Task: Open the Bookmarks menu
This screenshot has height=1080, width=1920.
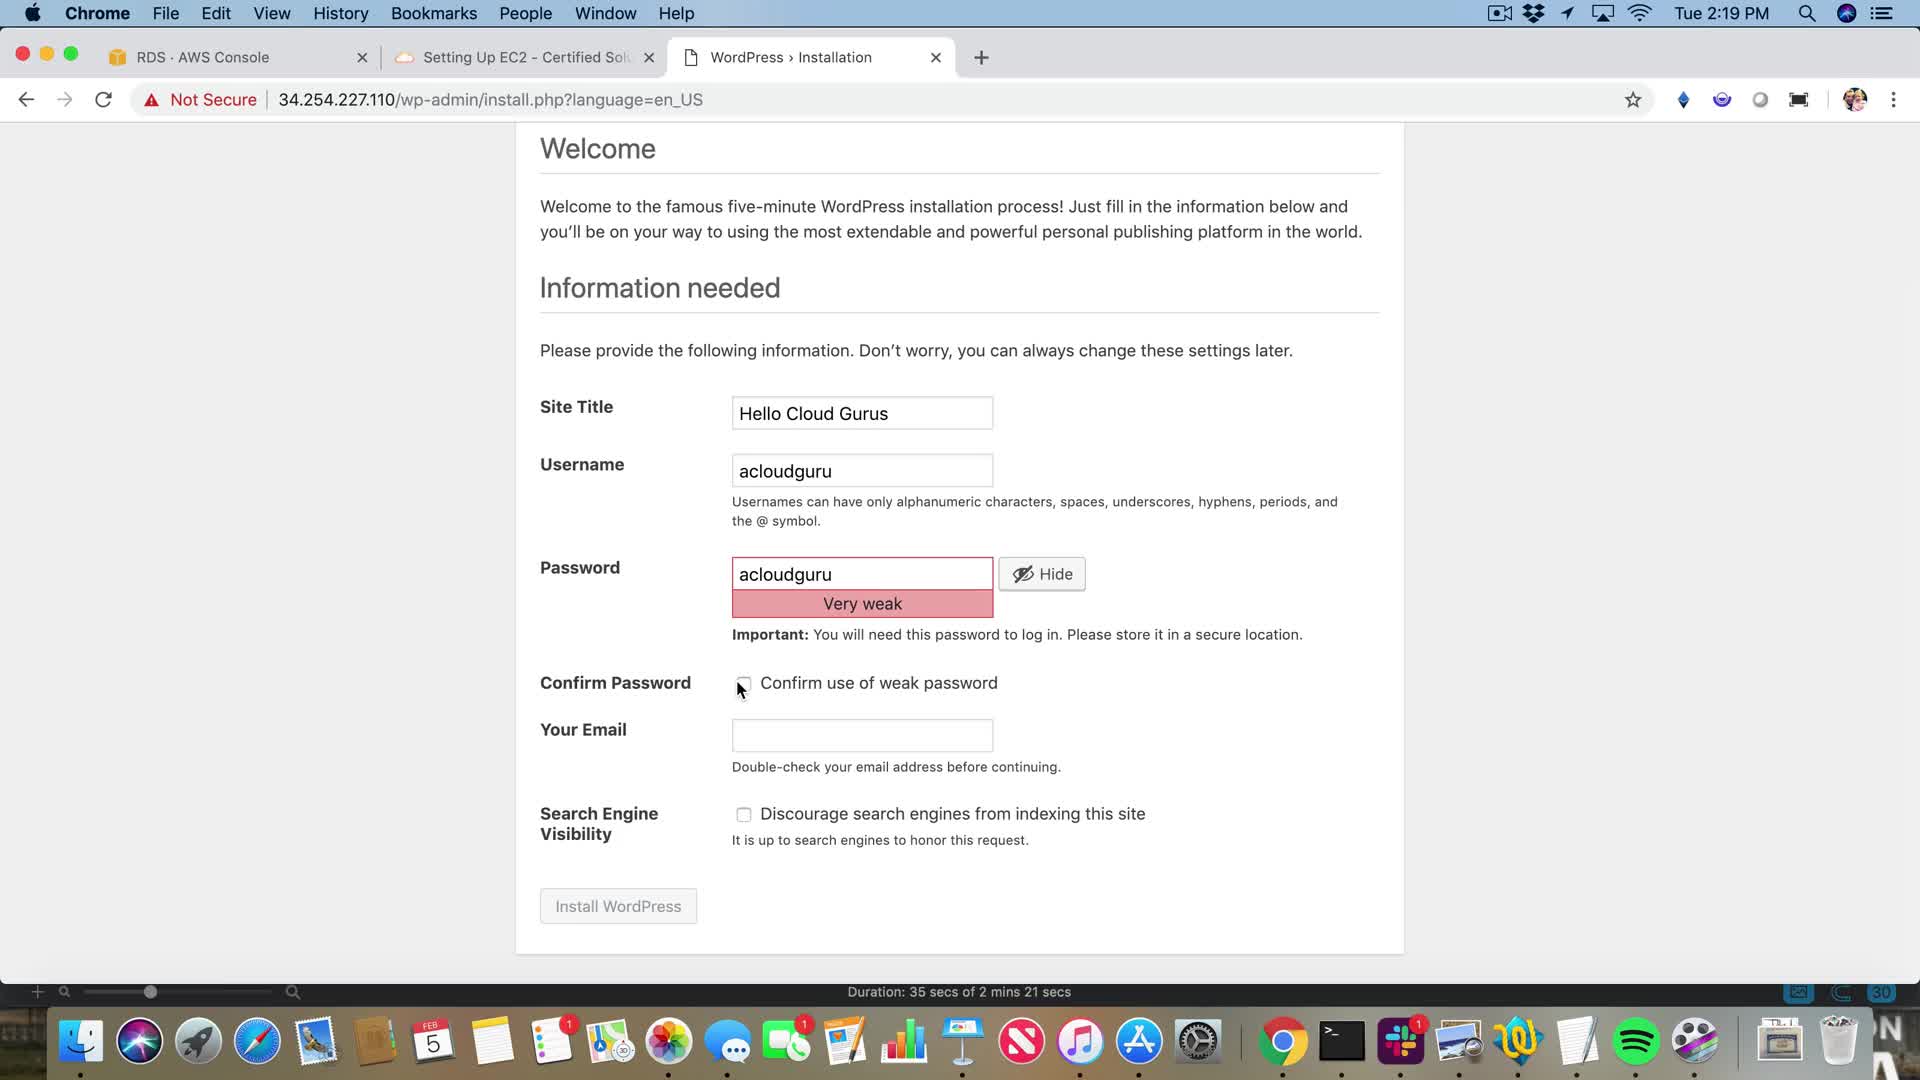Action: (433, 13)
